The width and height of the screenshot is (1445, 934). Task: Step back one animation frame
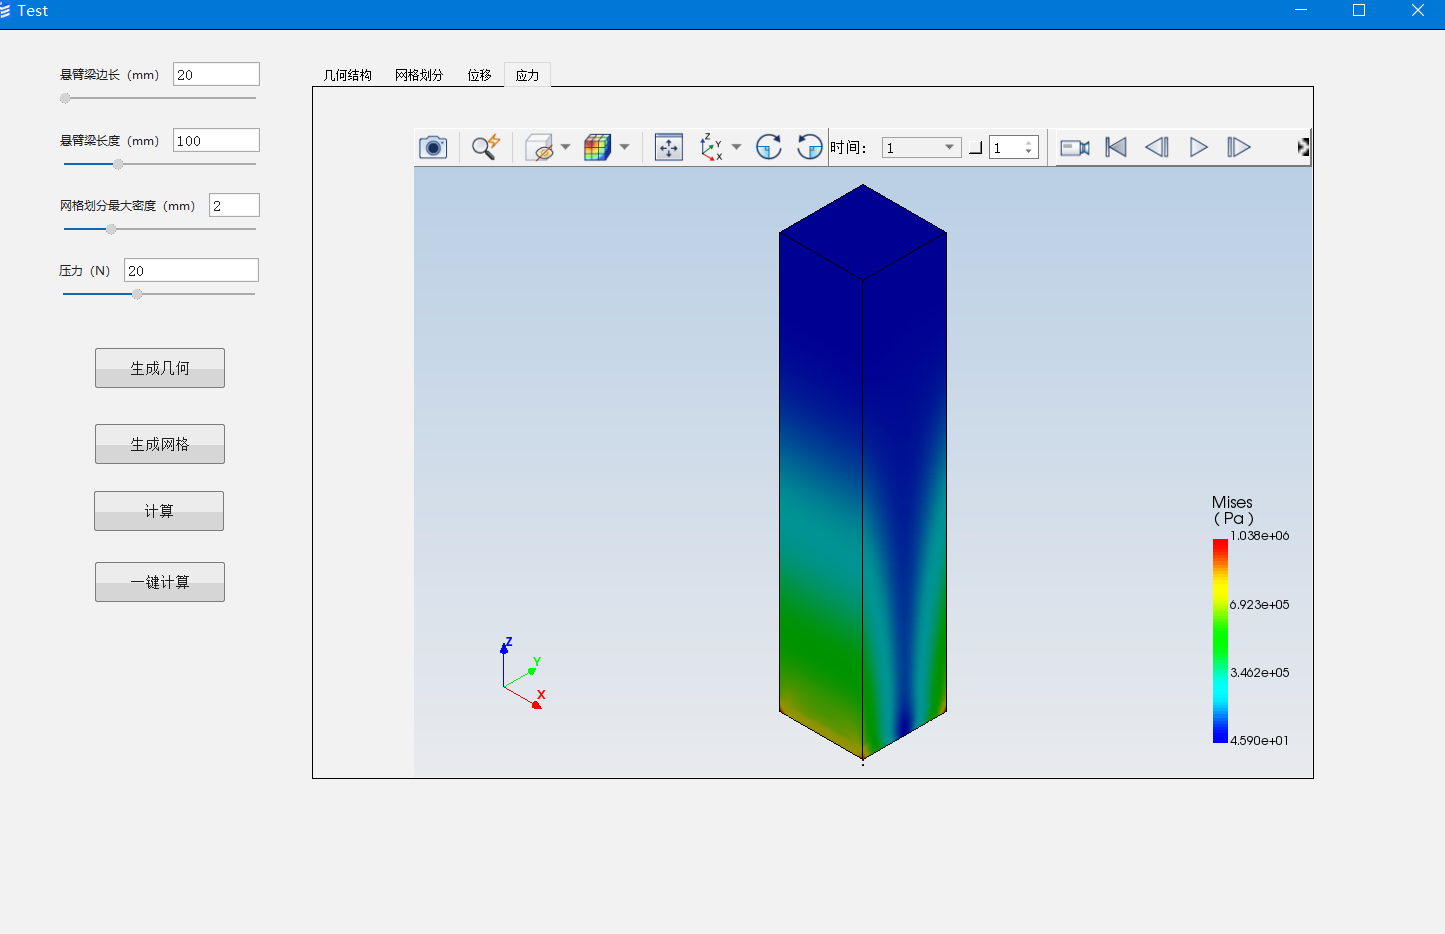click(1157, 147)
